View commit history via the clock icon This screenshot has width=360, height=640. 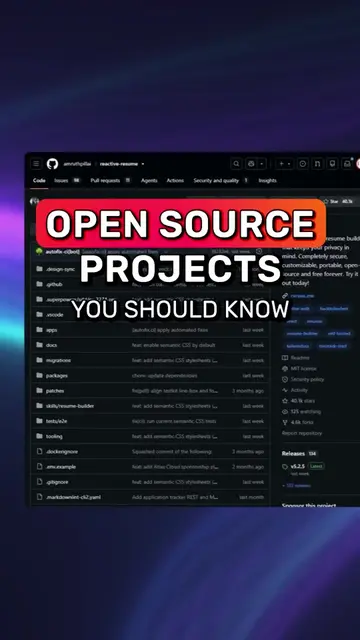pos(259,251)
